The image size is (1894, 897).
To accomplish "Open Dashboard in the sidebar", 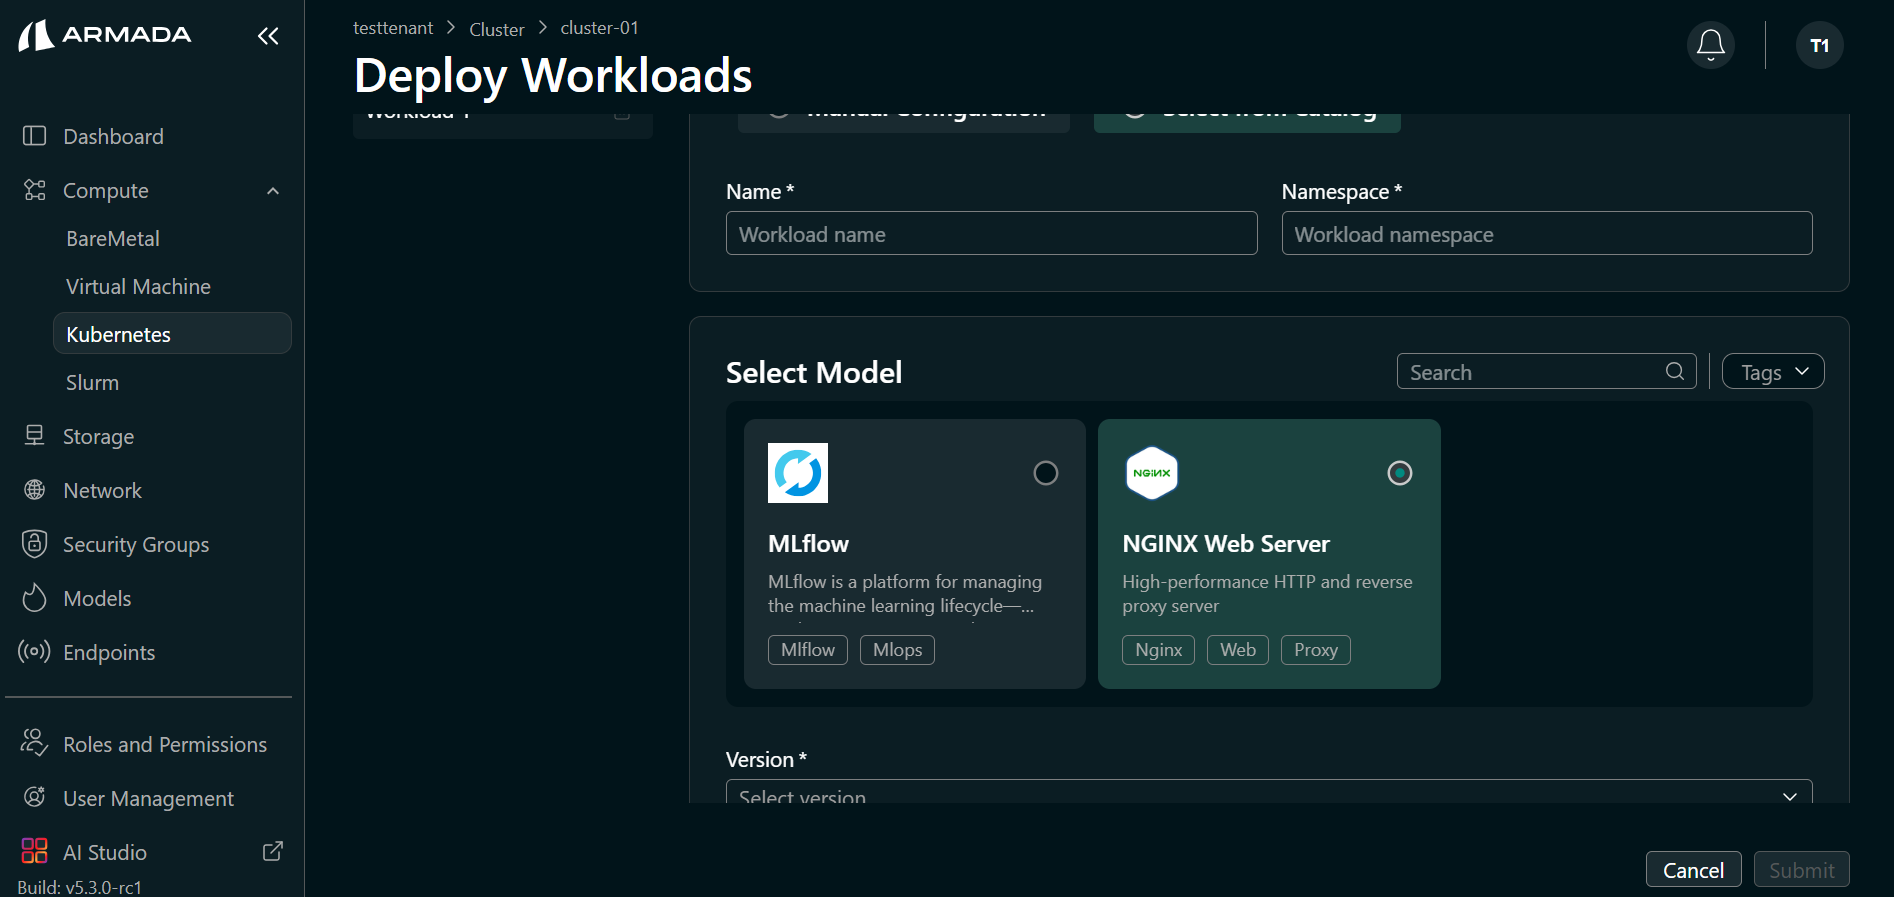I will [x=113, y=136].
